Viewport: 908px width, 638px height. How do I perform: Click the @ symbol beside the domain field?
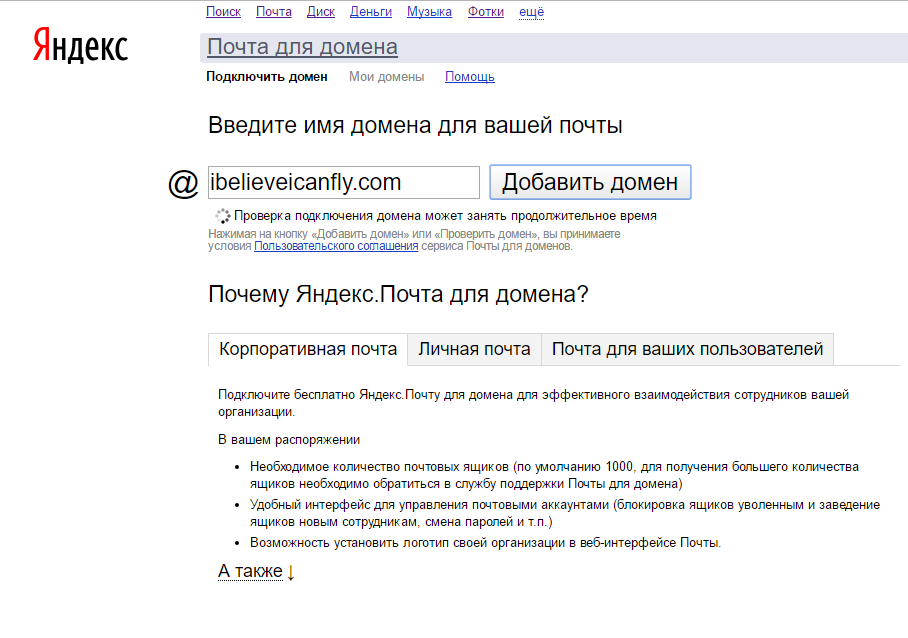tap(184, 184)
